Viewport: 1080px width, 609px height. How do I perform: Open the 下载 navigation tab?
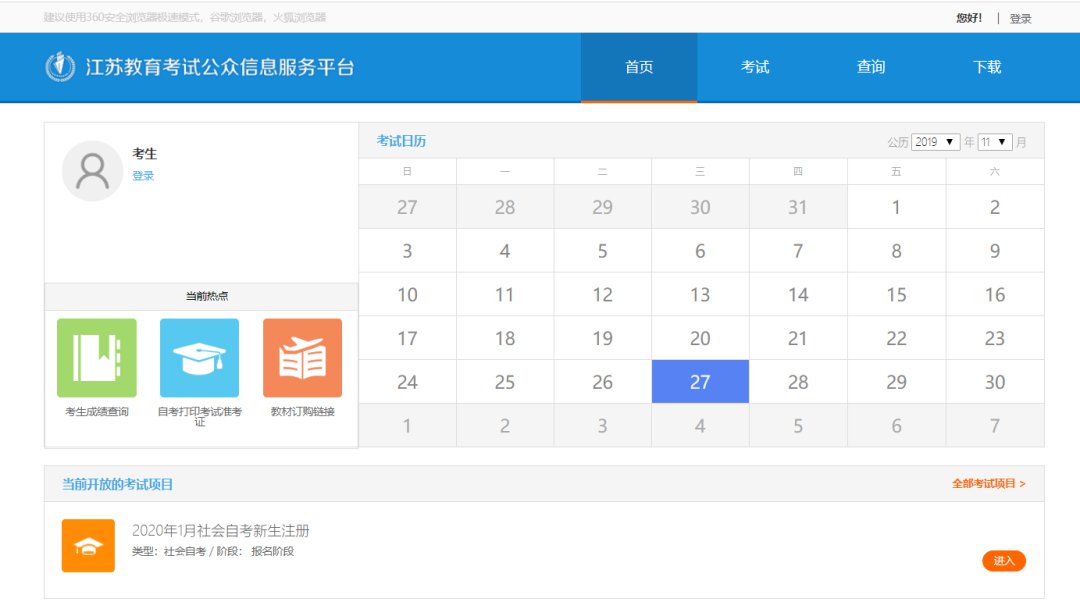tap(987, 67)
